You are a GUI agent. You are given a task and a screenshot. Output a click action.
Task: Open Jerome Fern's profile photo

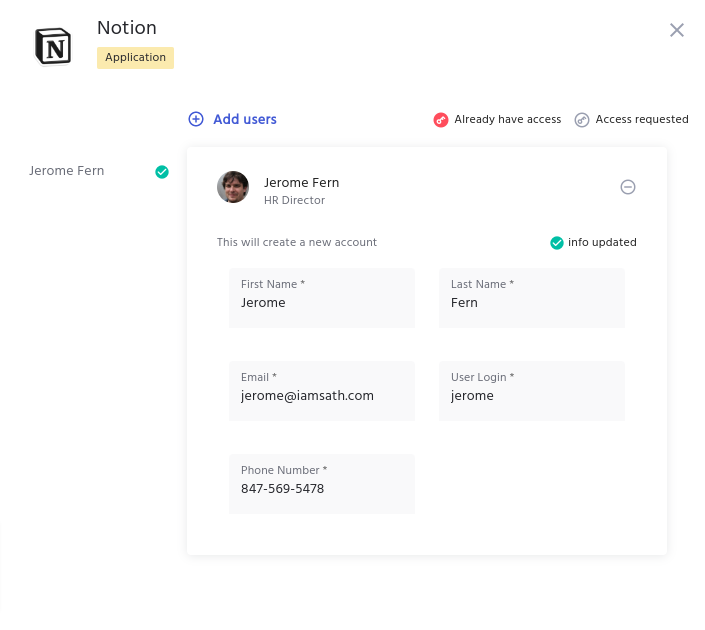pyautogui.click(x=233, y=187)
